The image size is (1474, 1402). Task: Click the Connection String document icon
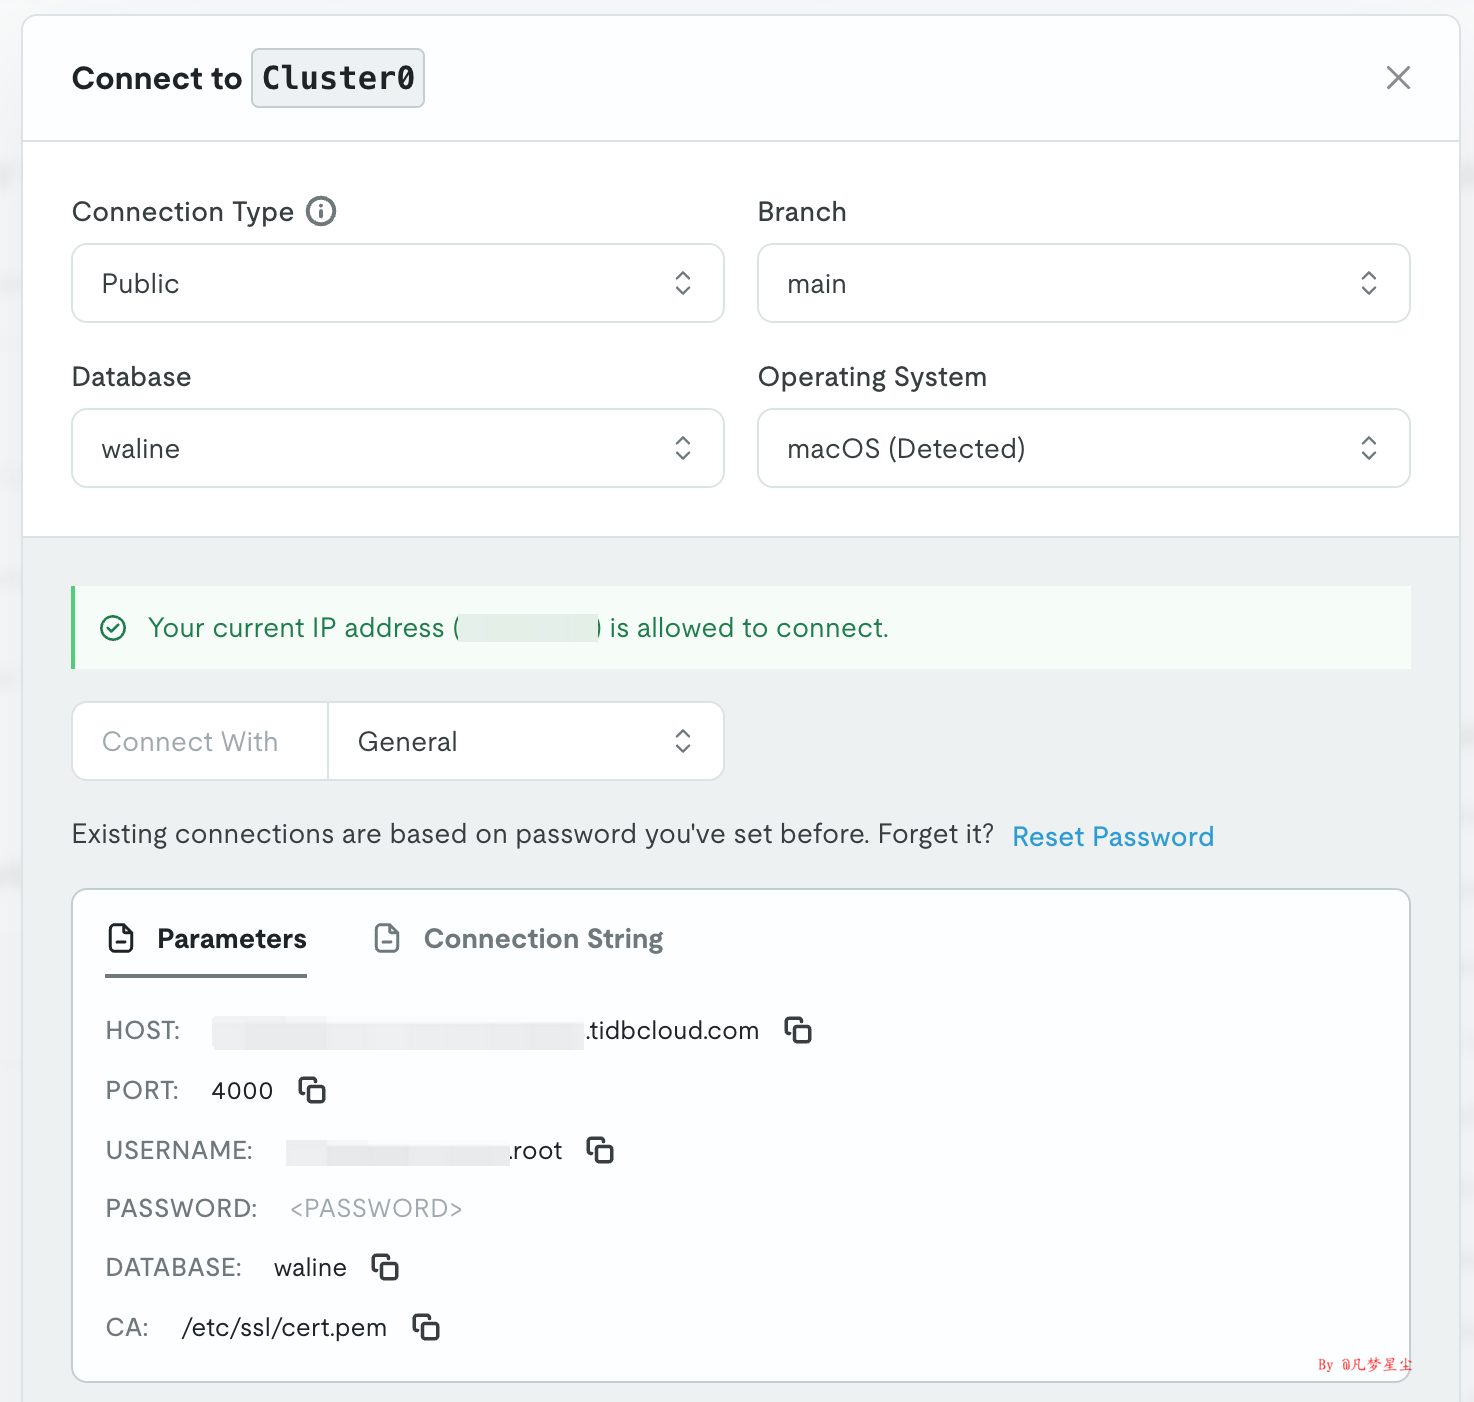[387, 938]
